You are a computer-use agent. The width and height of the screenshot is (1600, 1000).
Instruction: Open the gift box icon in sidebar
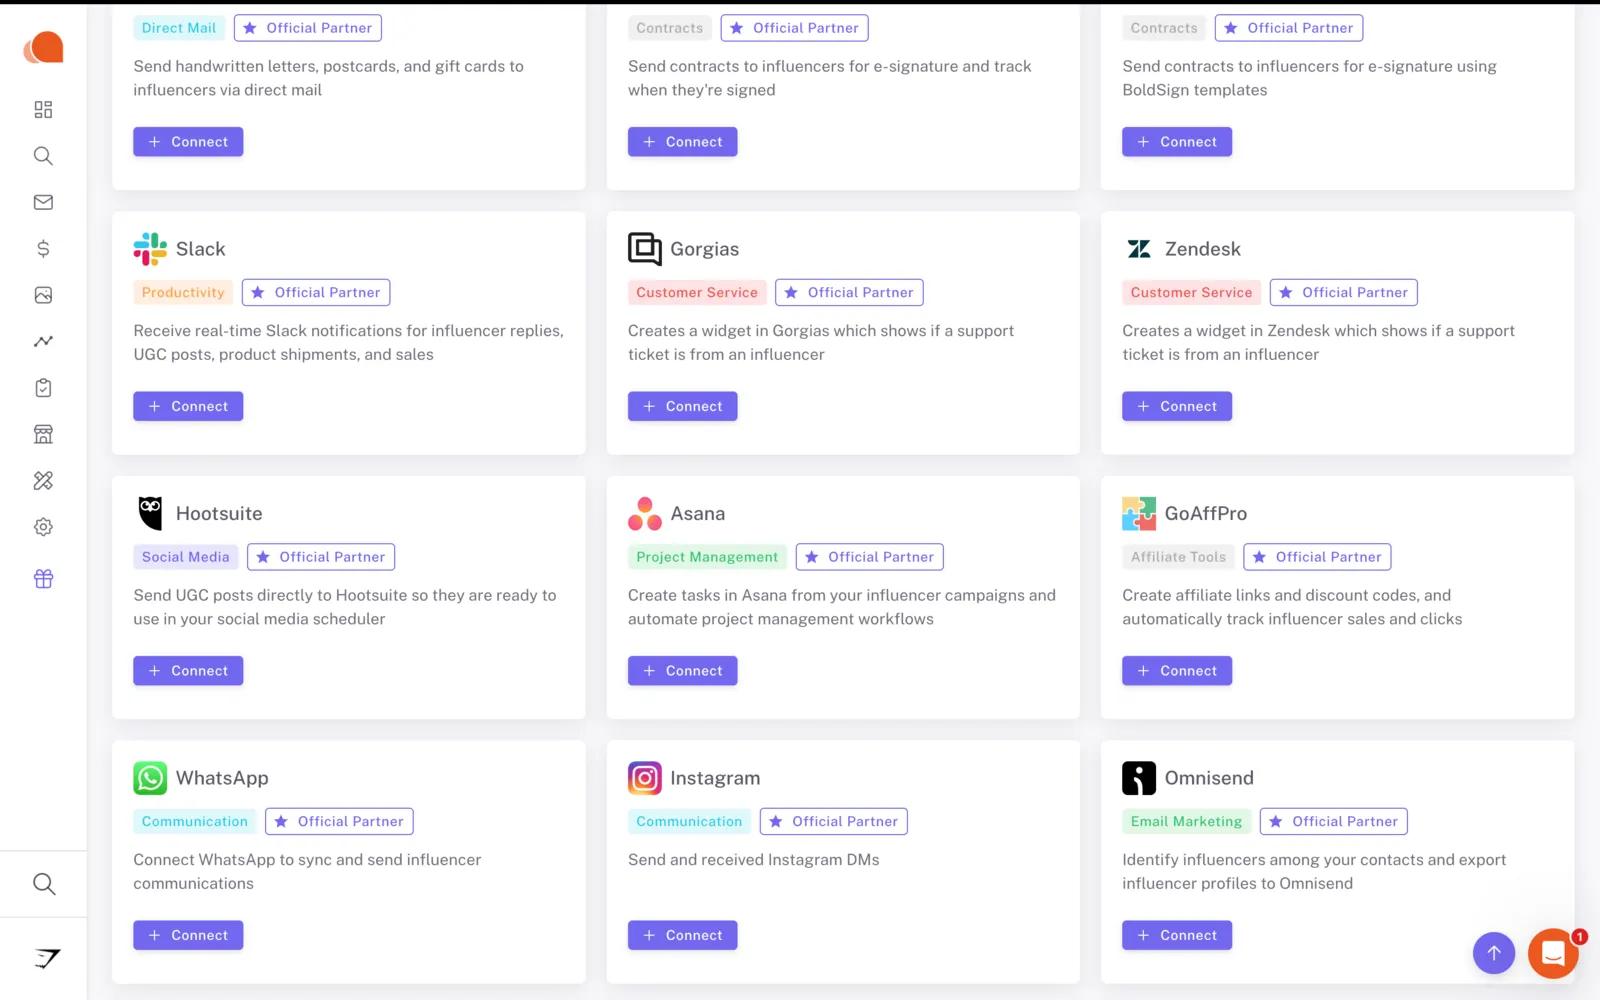pyautogui.click(x=43, y=578)
